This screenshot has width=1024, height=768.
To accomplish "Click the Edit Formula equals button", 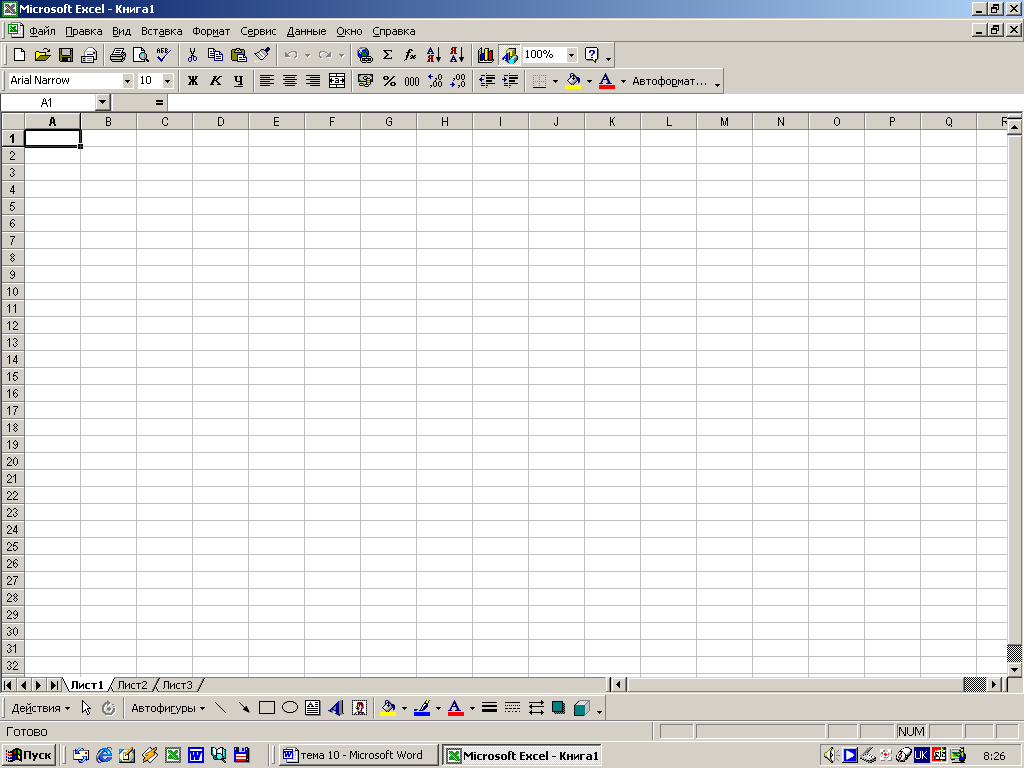I will 159,103.
